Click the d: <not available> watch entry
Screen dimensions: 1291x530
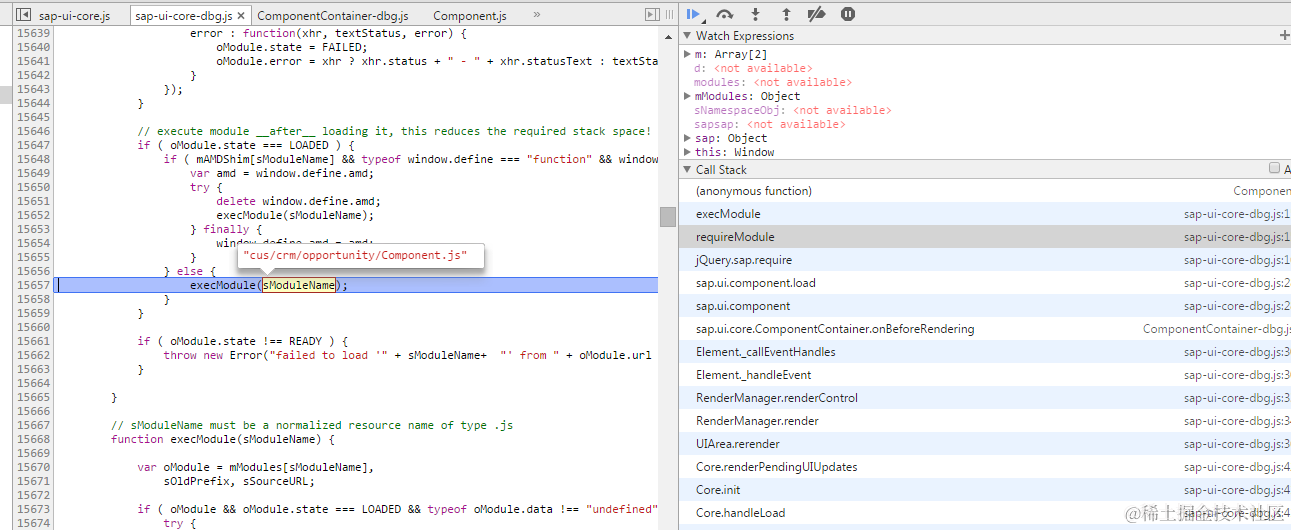753,68
